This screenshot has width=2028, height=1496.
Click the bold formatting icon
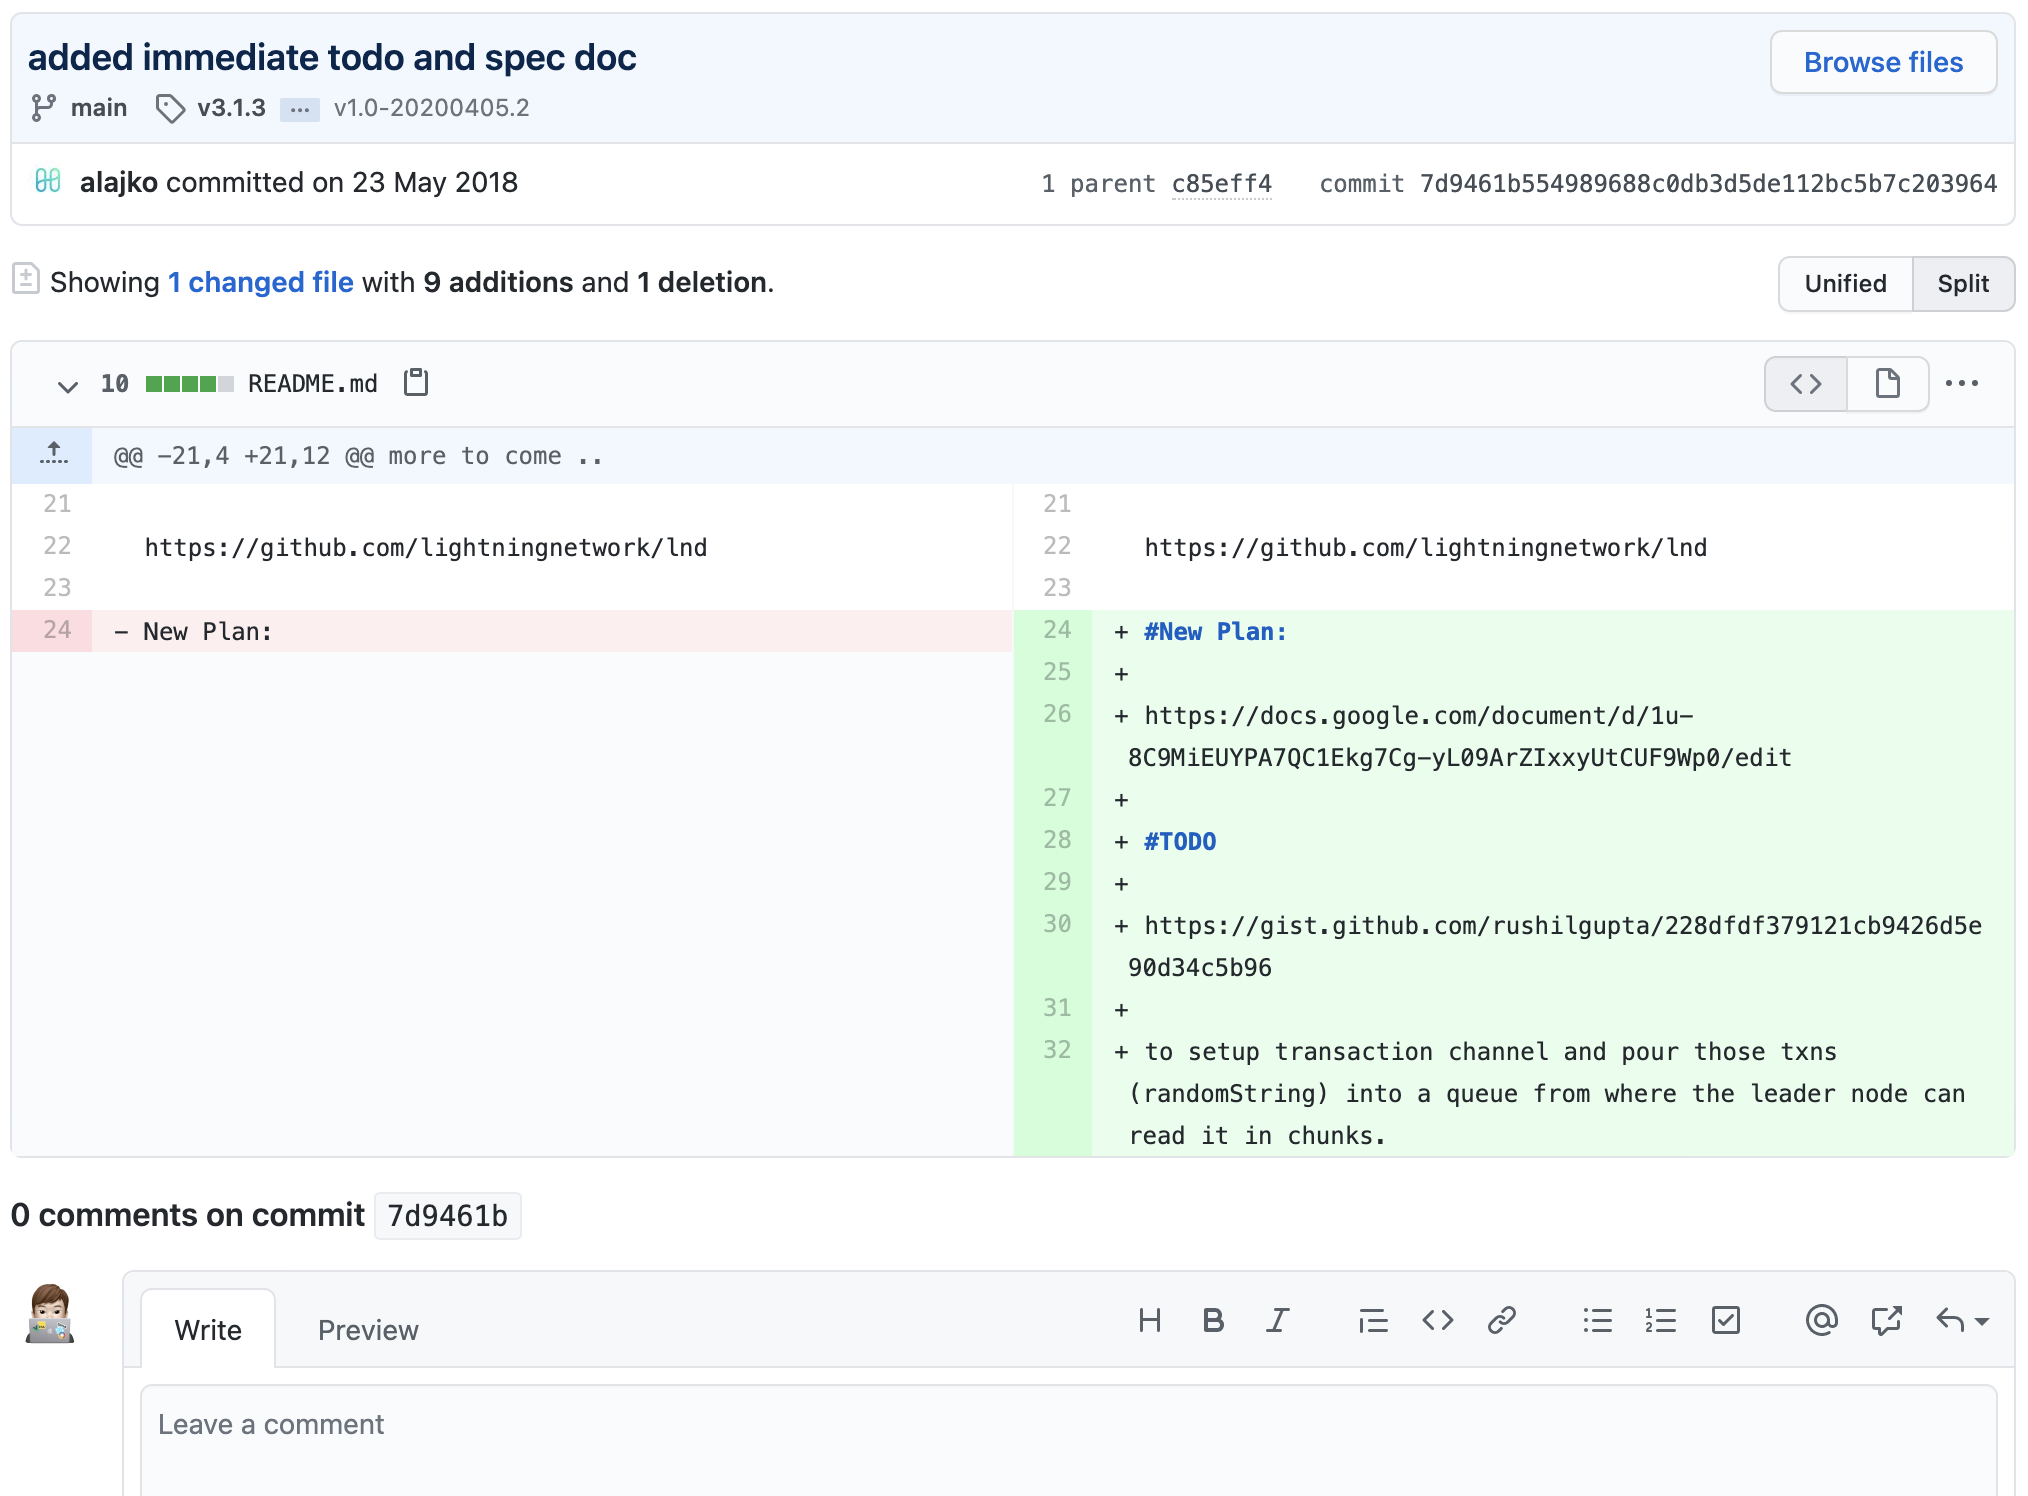pyautogui.click(x=1213, y=1321)
